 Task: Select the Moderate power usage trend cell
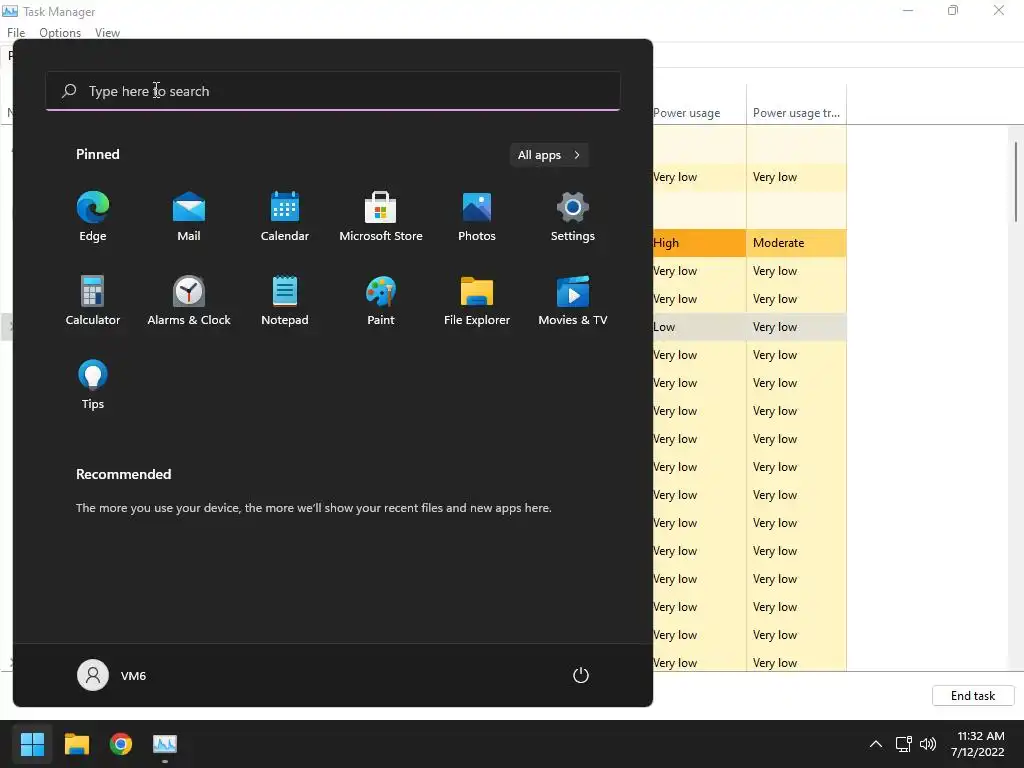(x=796, y=243)
